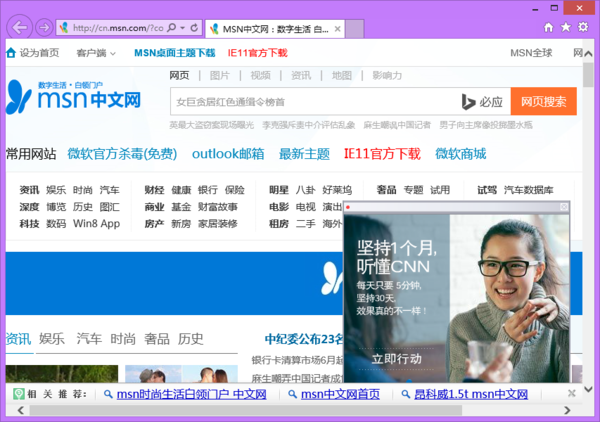Open a new blank tab
This screenshot has height=422, width=600.
(355, 29)
